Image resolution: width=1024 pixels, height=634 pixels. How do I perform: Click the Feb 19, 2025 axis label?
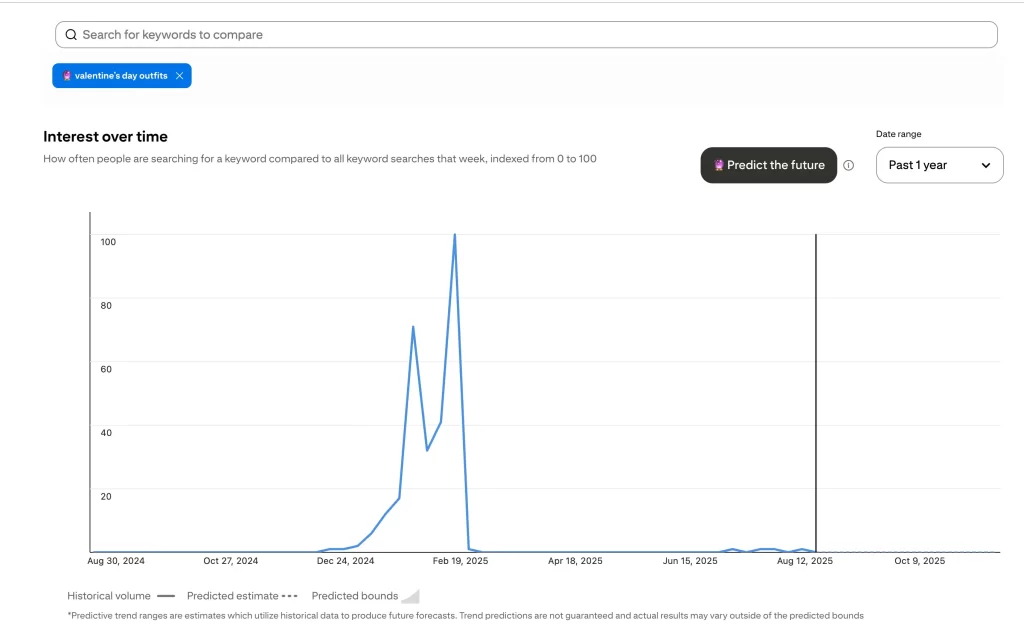point(460,561)
